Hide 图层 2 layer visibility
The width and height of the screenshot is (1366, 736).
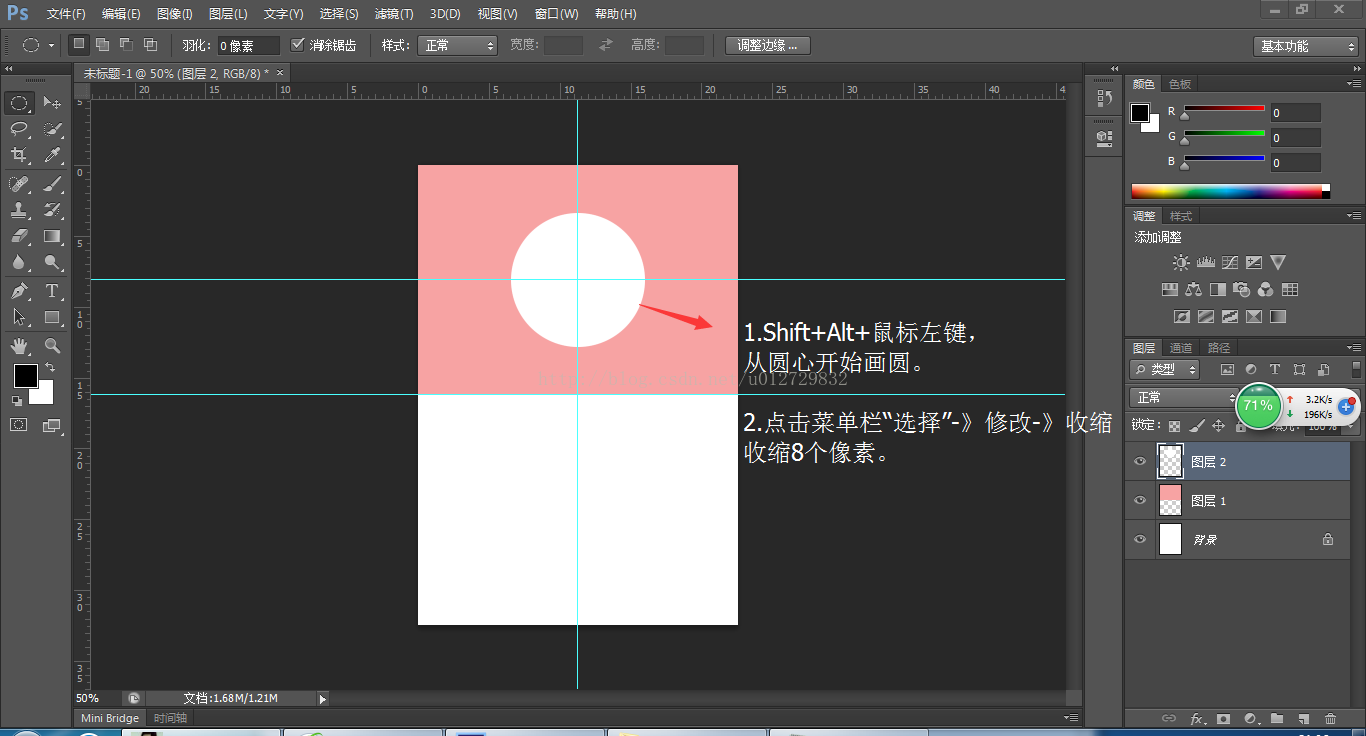[x=1140, y=462]
